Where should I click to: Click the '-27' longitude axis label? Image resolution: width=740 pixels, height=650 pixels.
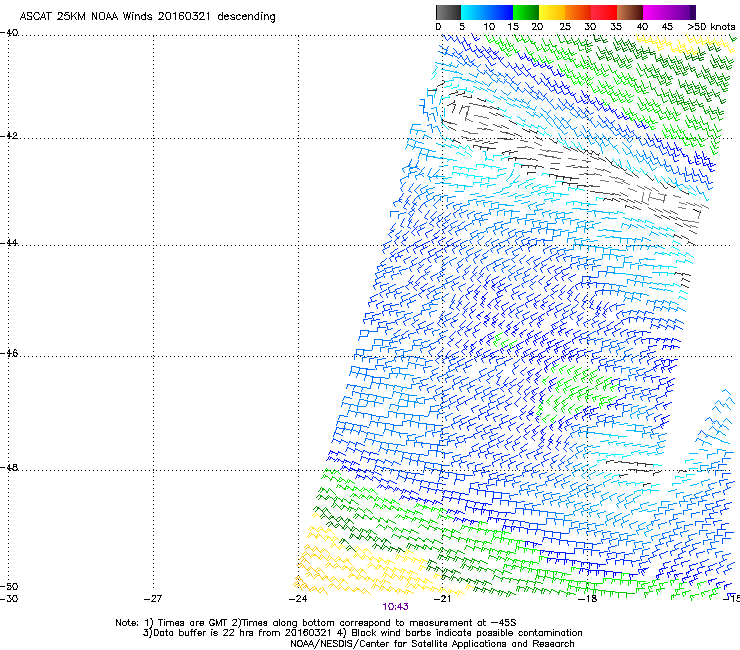(x=153, y=599)
